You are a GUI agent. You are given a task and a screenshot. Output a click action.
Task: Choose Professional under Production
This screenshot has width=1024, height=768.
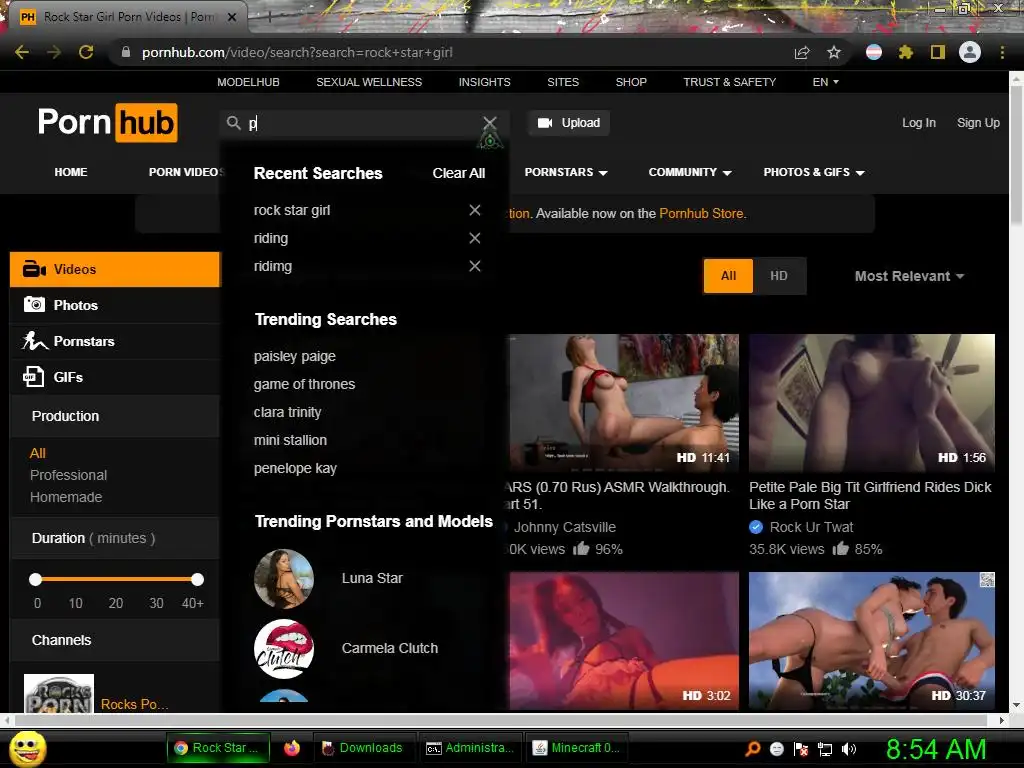click(69, 475)
